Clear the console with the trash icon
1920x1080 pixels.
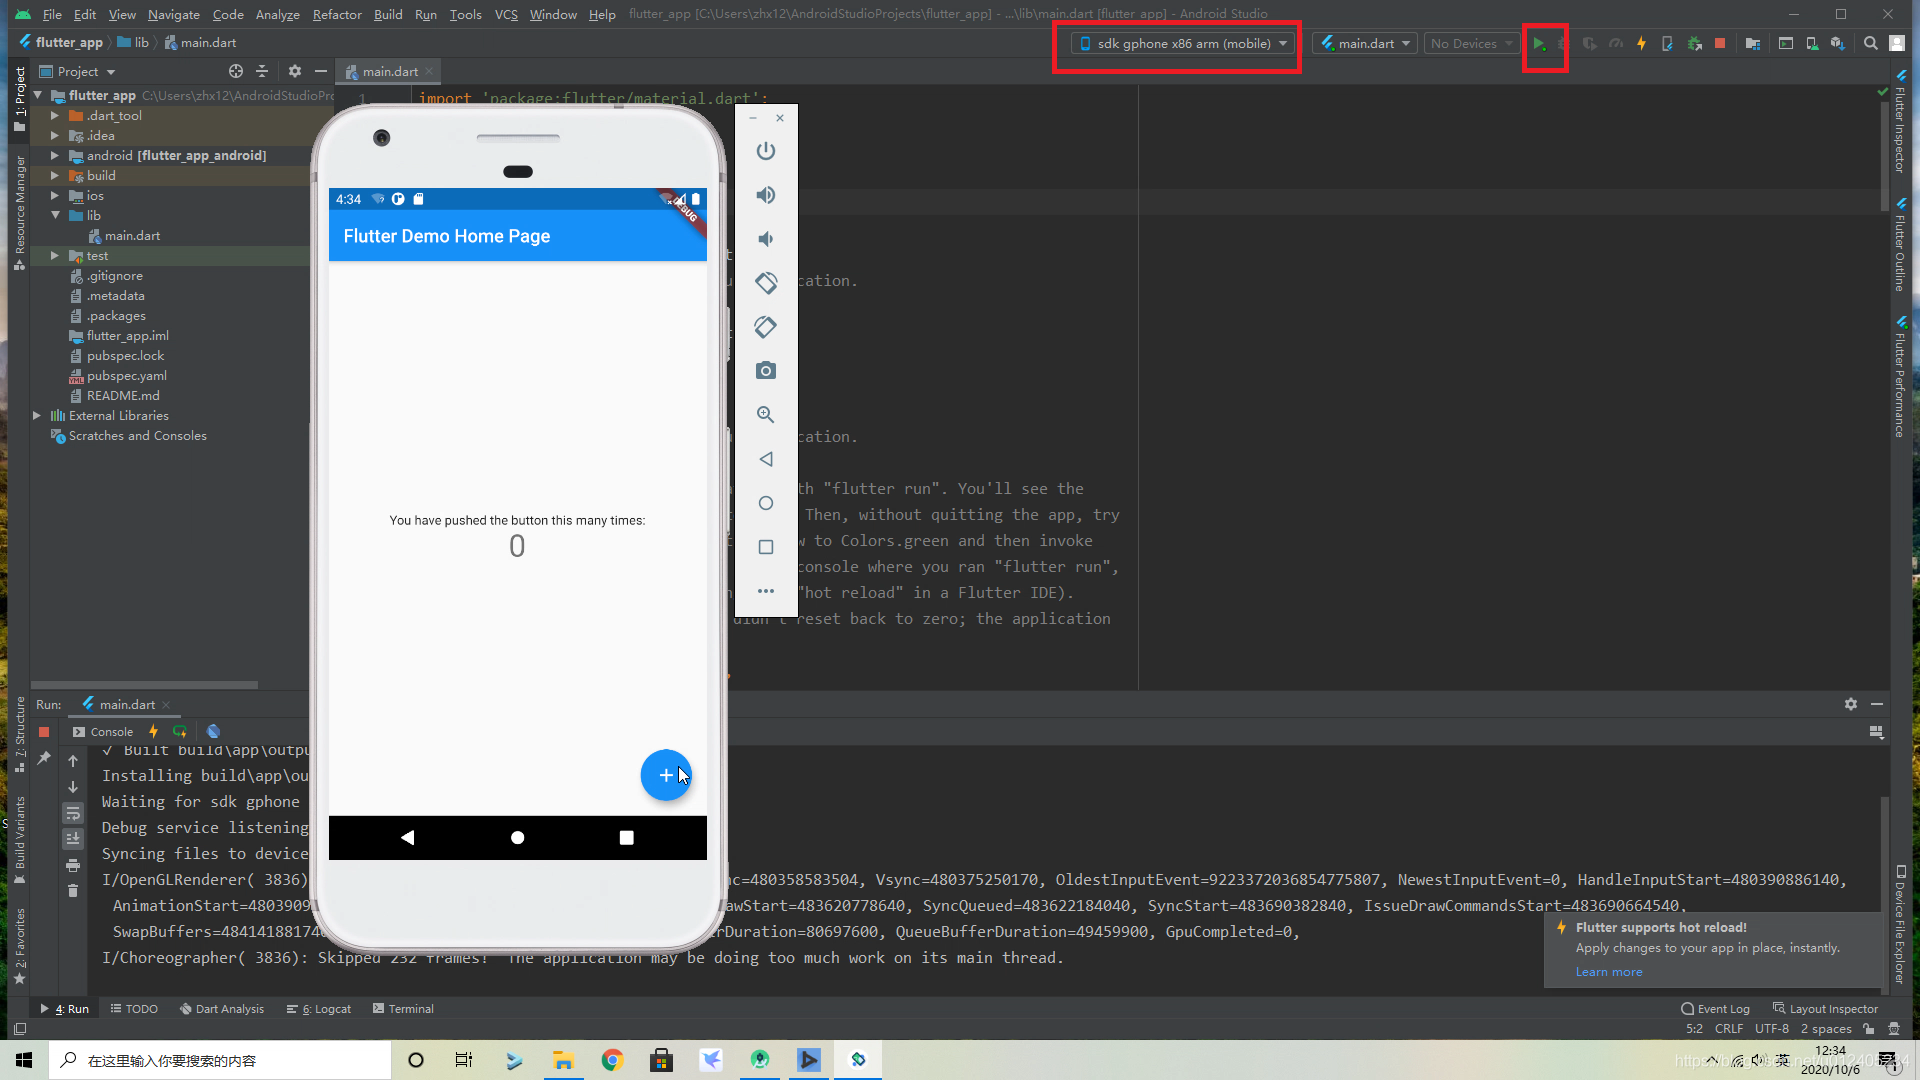pos(73,891)
